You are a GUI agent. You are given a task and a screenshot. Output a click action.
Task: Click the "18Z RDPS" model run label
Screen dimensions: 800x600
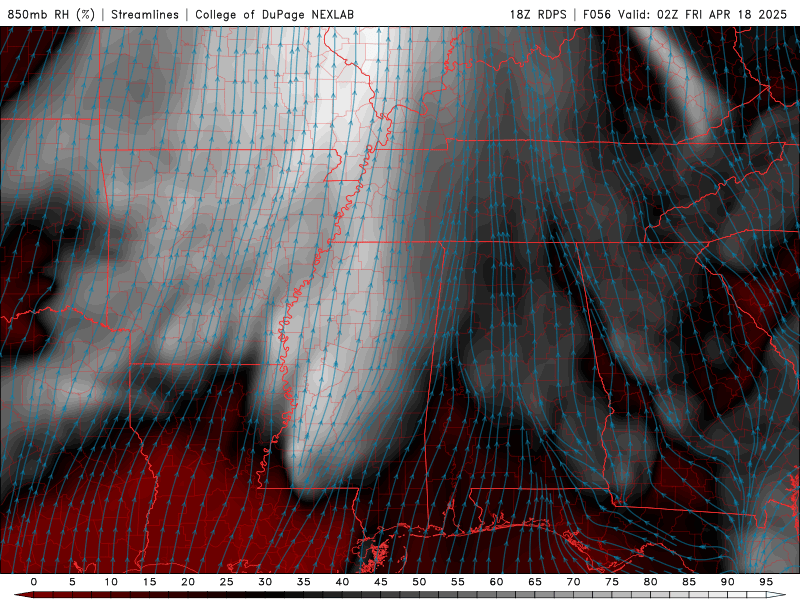(538, 14)
